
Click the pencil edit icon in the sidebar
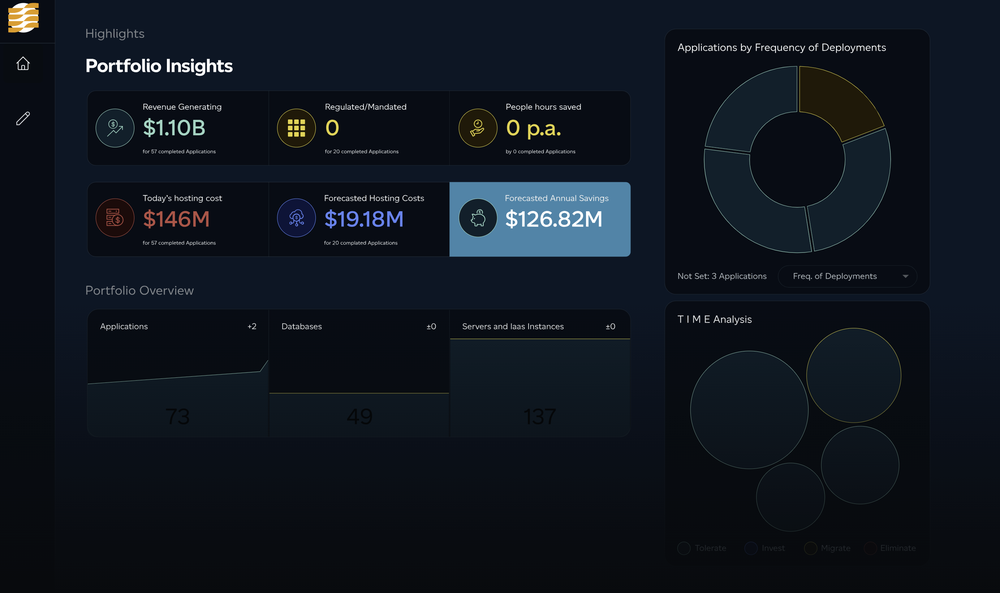tap(23, 119)
